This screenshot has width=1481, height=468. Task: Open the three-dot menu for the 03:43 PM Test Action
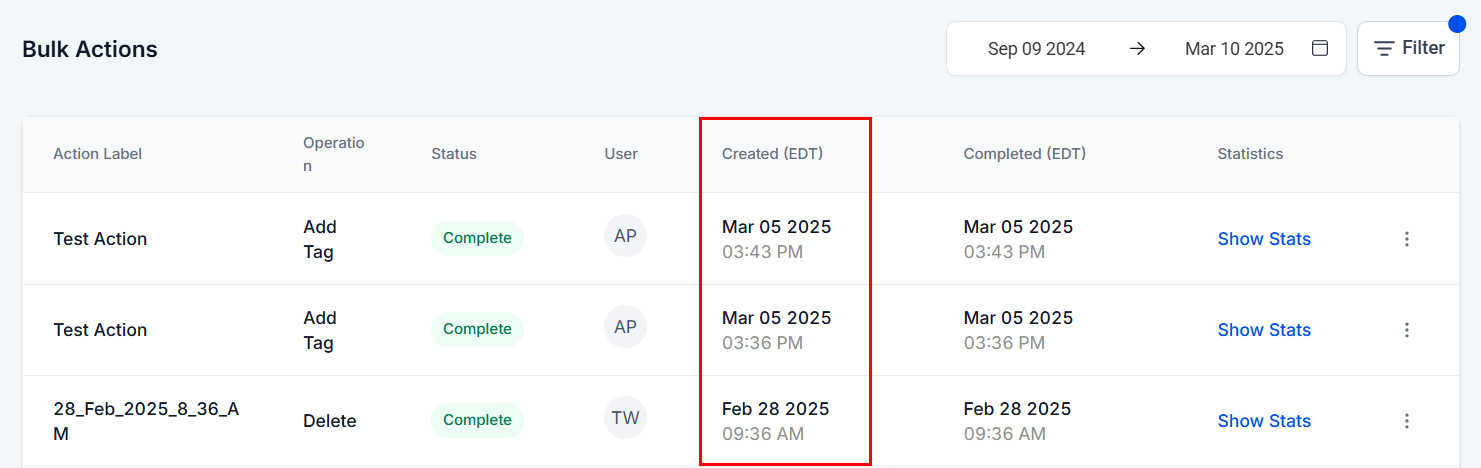(x=1407, y=239)
